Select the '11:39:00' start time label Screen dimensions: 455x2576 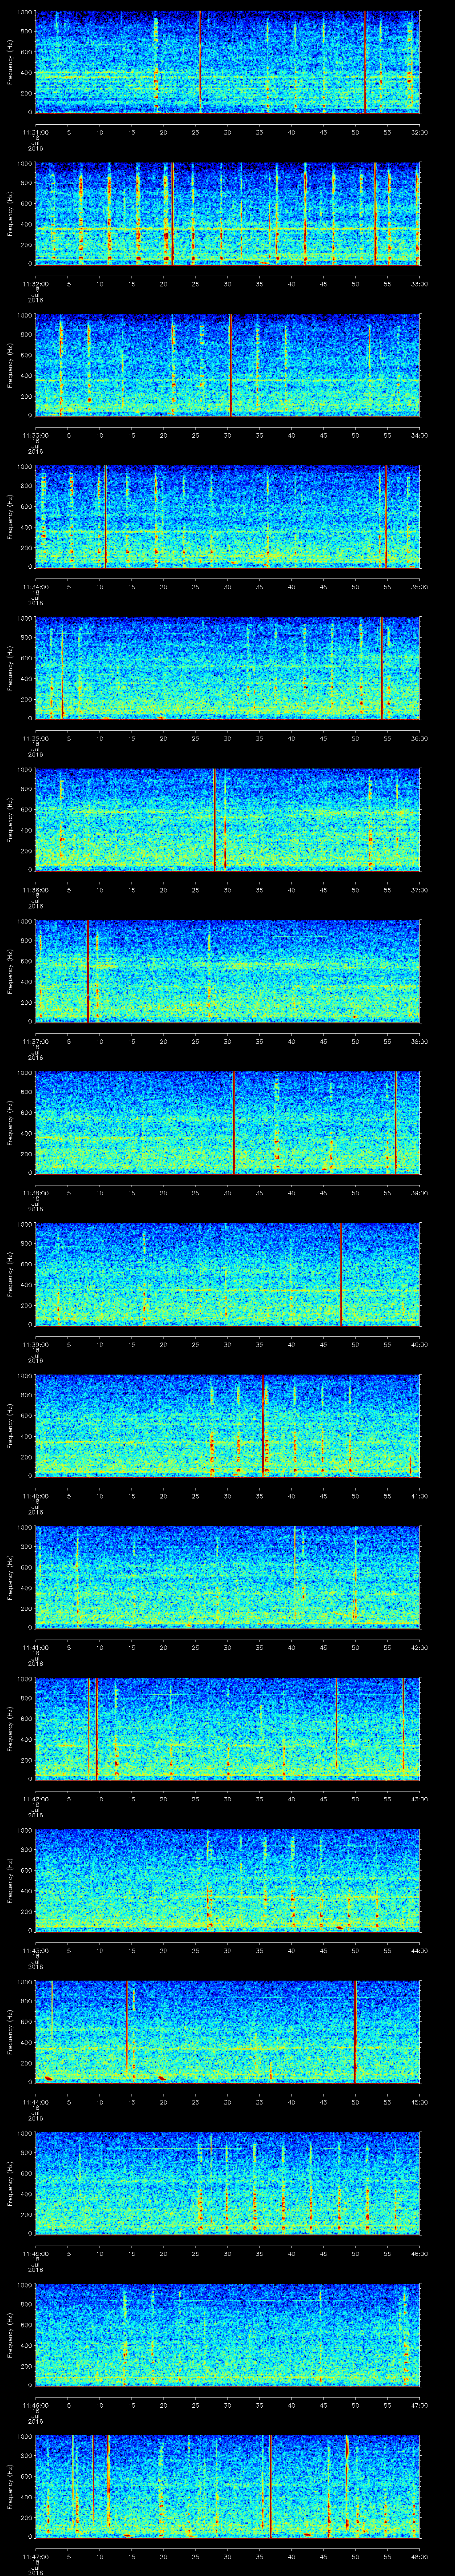(x=35, y=1344)
